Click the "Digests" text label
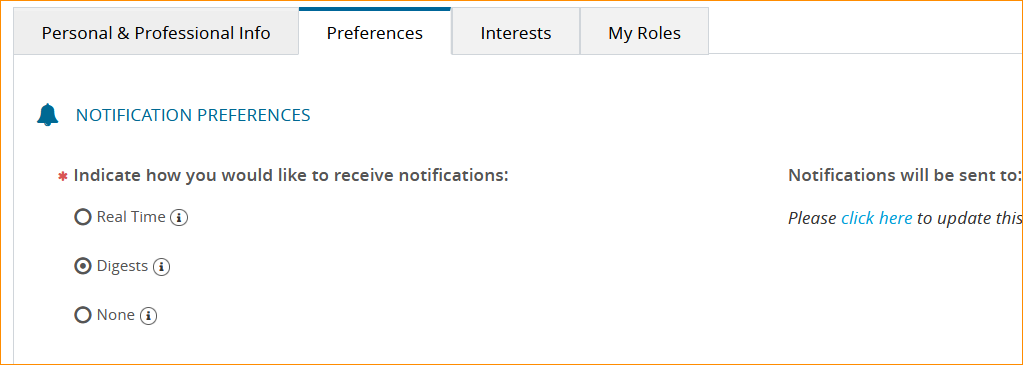 pos(122,266)
